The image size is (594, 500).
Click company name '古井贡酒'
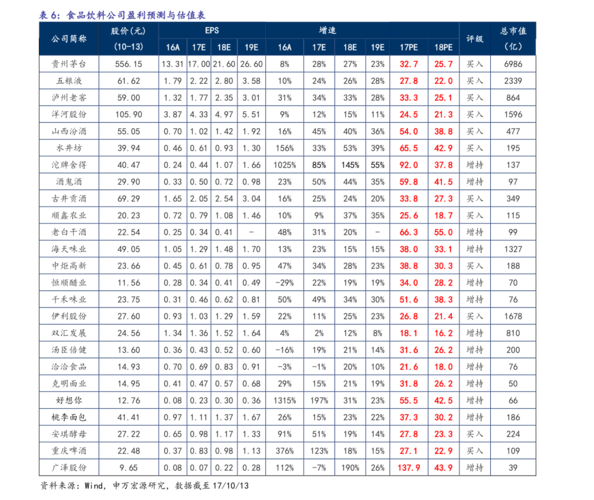pos(69,198)
